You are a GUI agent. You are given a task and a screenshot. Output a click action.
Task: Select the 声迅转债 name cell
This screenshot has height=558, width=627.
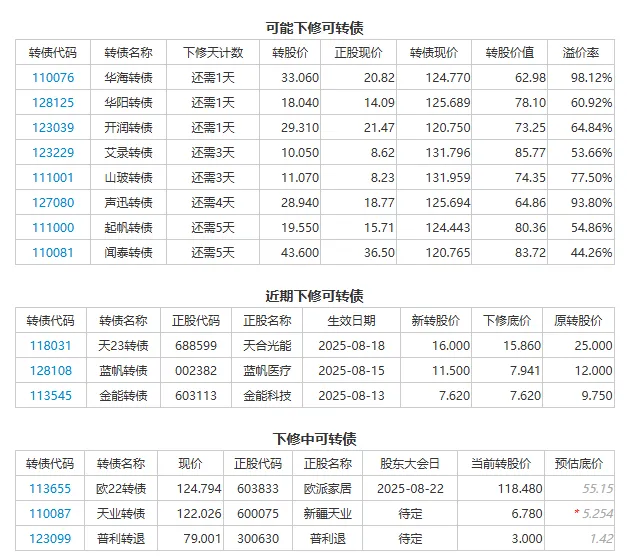(128, 203)
